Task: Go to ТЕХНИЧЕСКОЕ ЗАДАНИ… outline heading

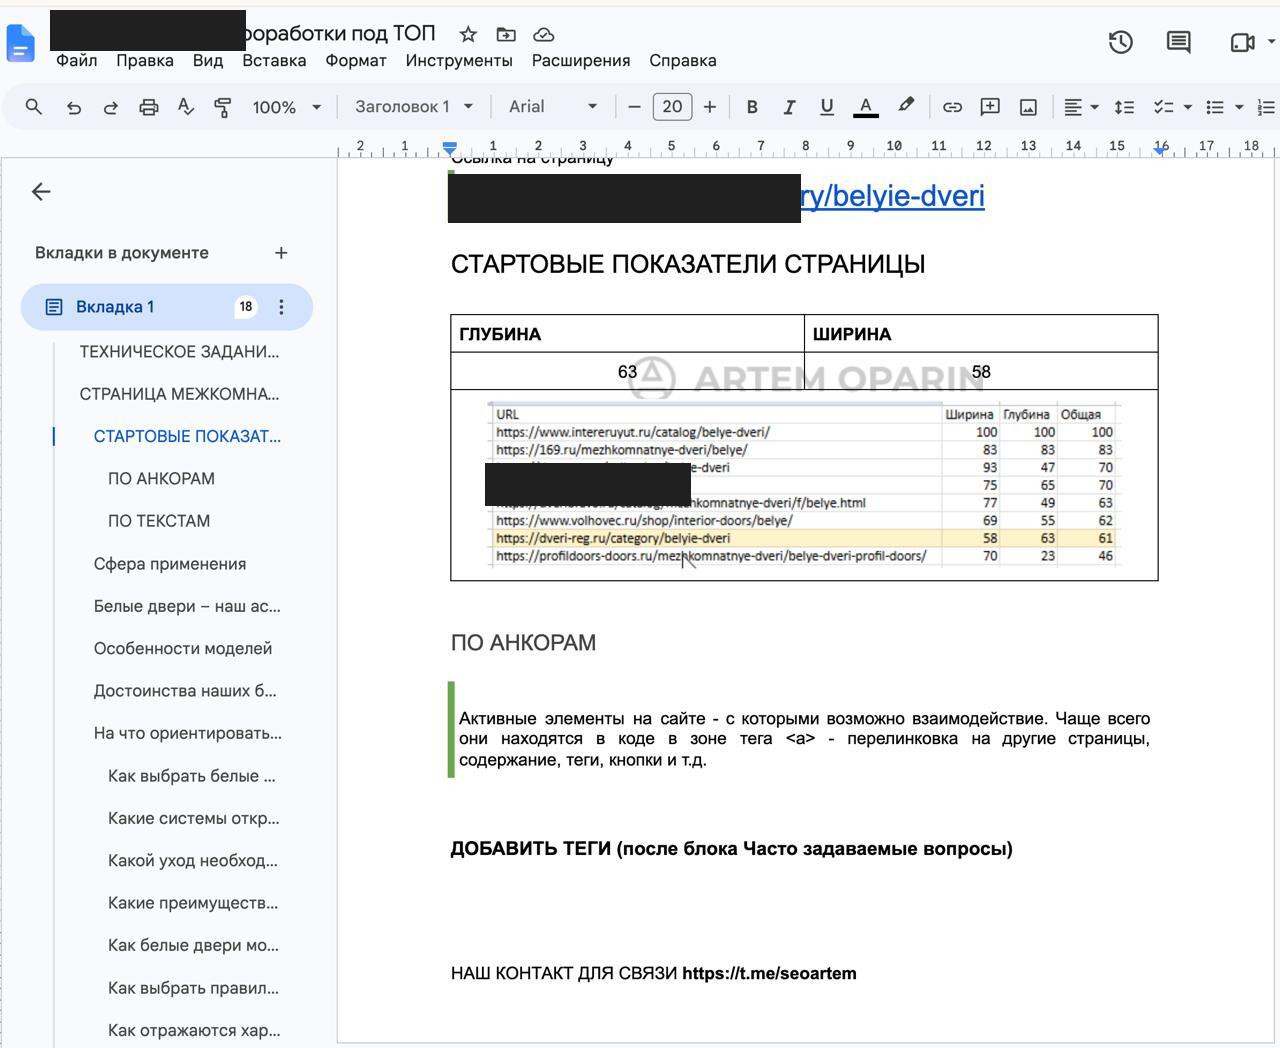Action: (179, 352)
